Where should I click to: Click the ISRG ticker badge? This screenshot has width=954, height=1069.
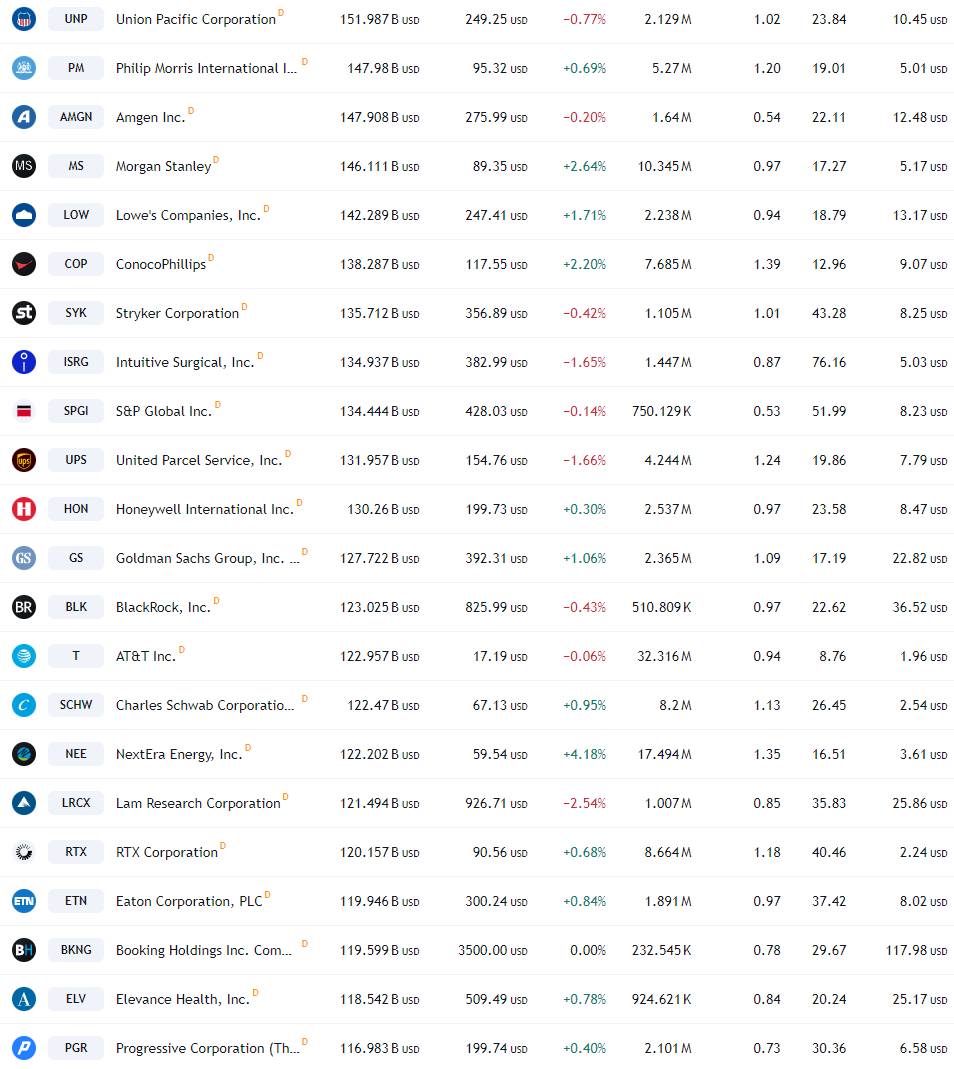point(76,362)
